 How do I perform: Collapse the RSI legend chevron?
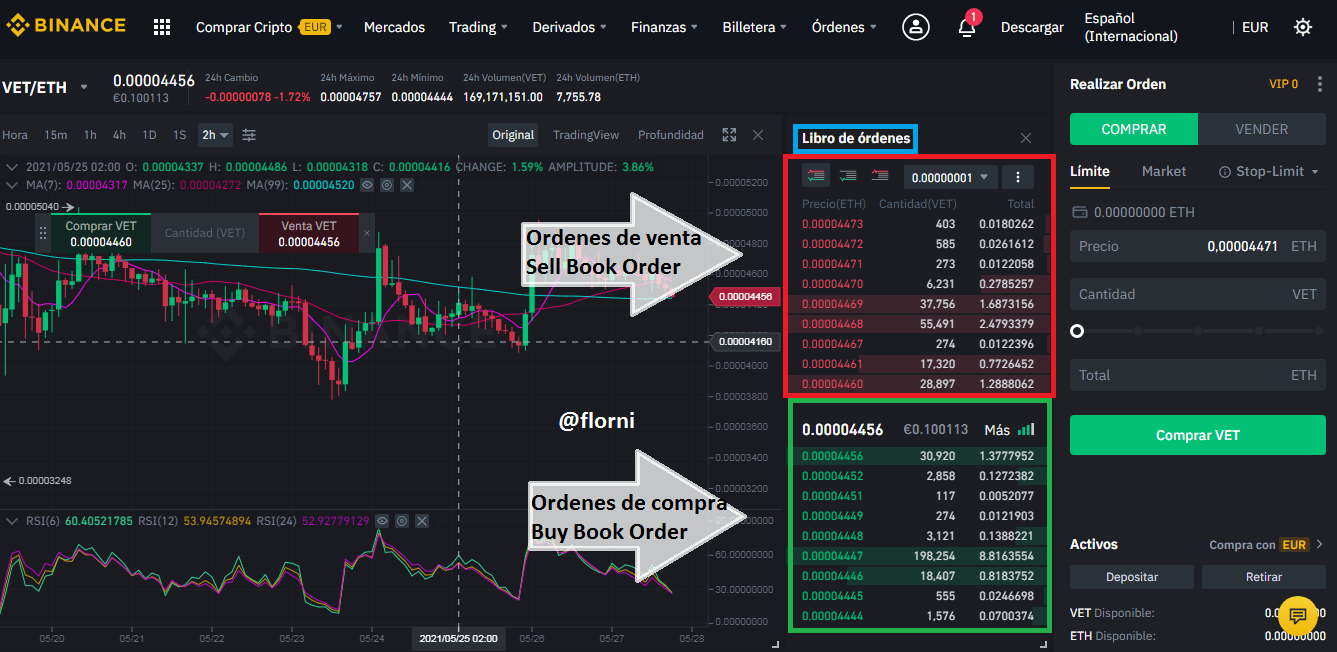[12, 521]
